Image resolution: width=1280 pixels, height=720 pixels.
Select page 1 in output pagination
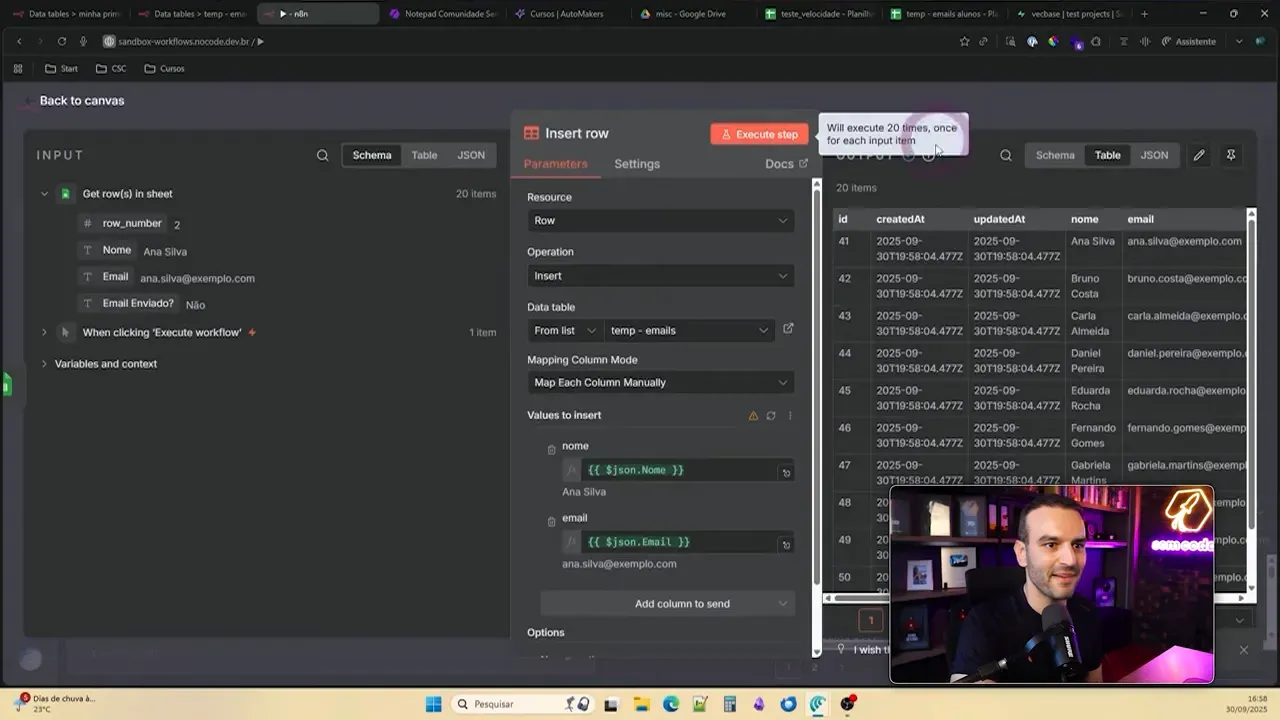(x=870, y=620)
